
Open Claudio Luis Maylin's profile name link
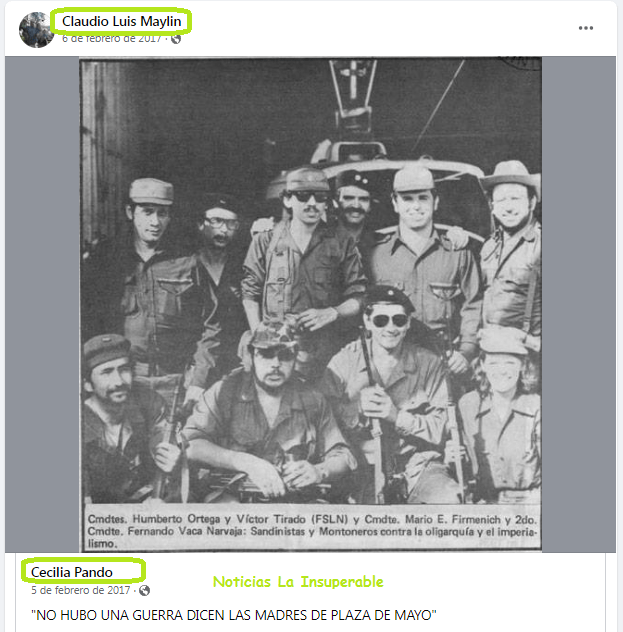(122, 21)
